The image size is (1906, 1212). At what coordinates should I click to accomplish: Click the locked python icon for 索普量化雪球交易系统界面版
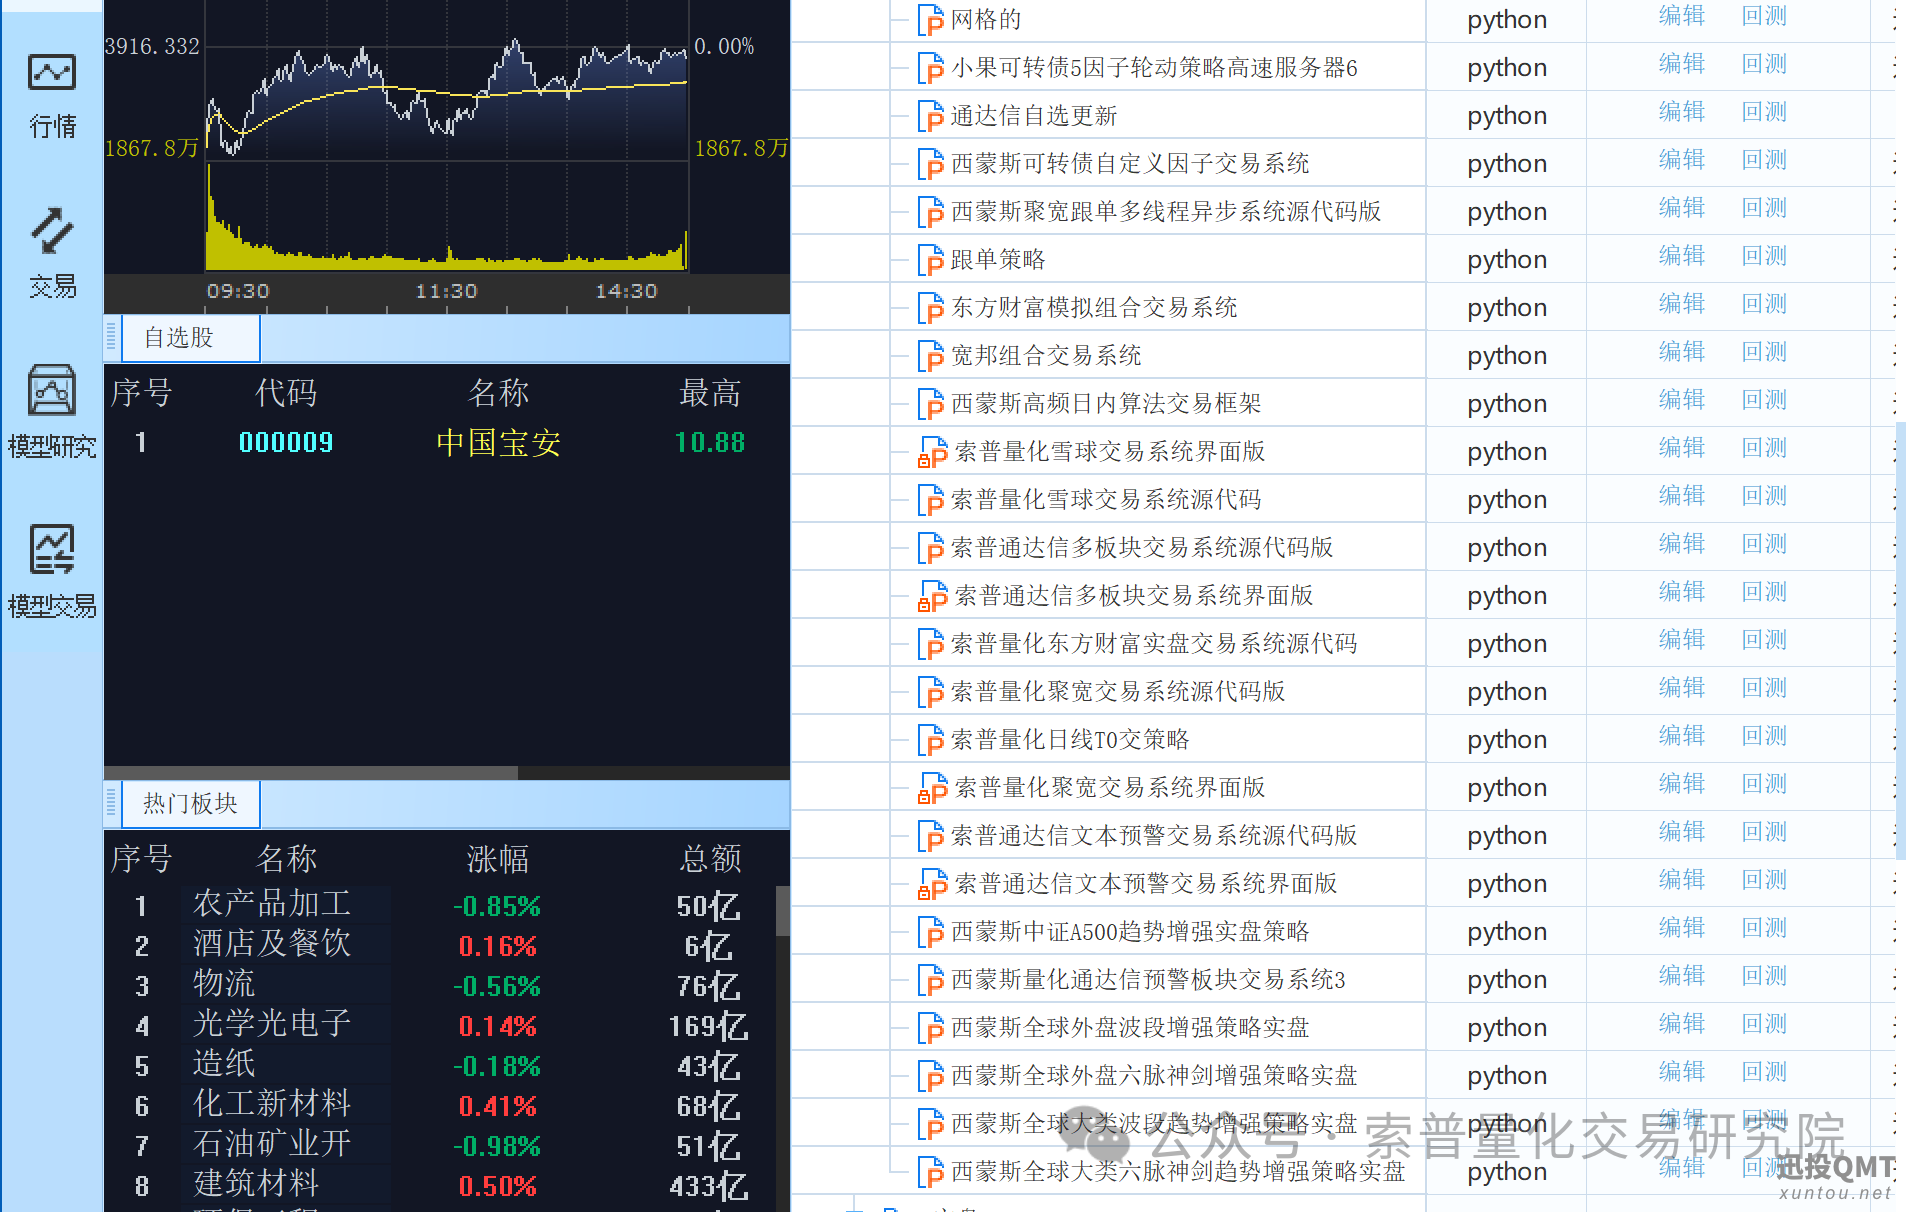[x=932, y=452]
